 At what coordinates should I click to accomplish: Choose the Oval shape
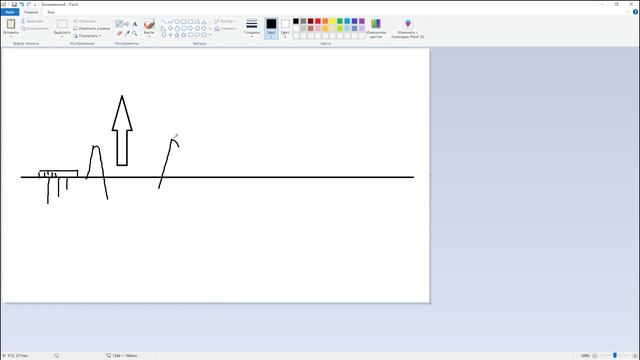(177, 22)
